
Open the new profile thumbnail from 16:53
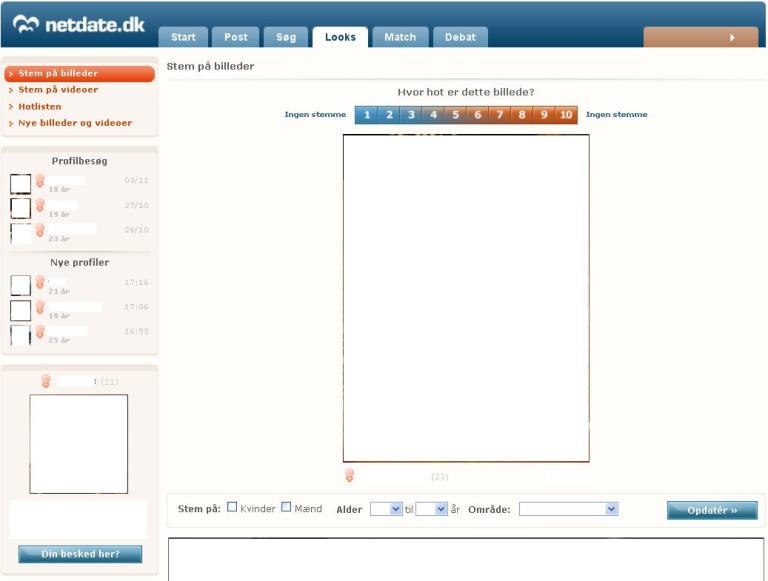(21, 335)
